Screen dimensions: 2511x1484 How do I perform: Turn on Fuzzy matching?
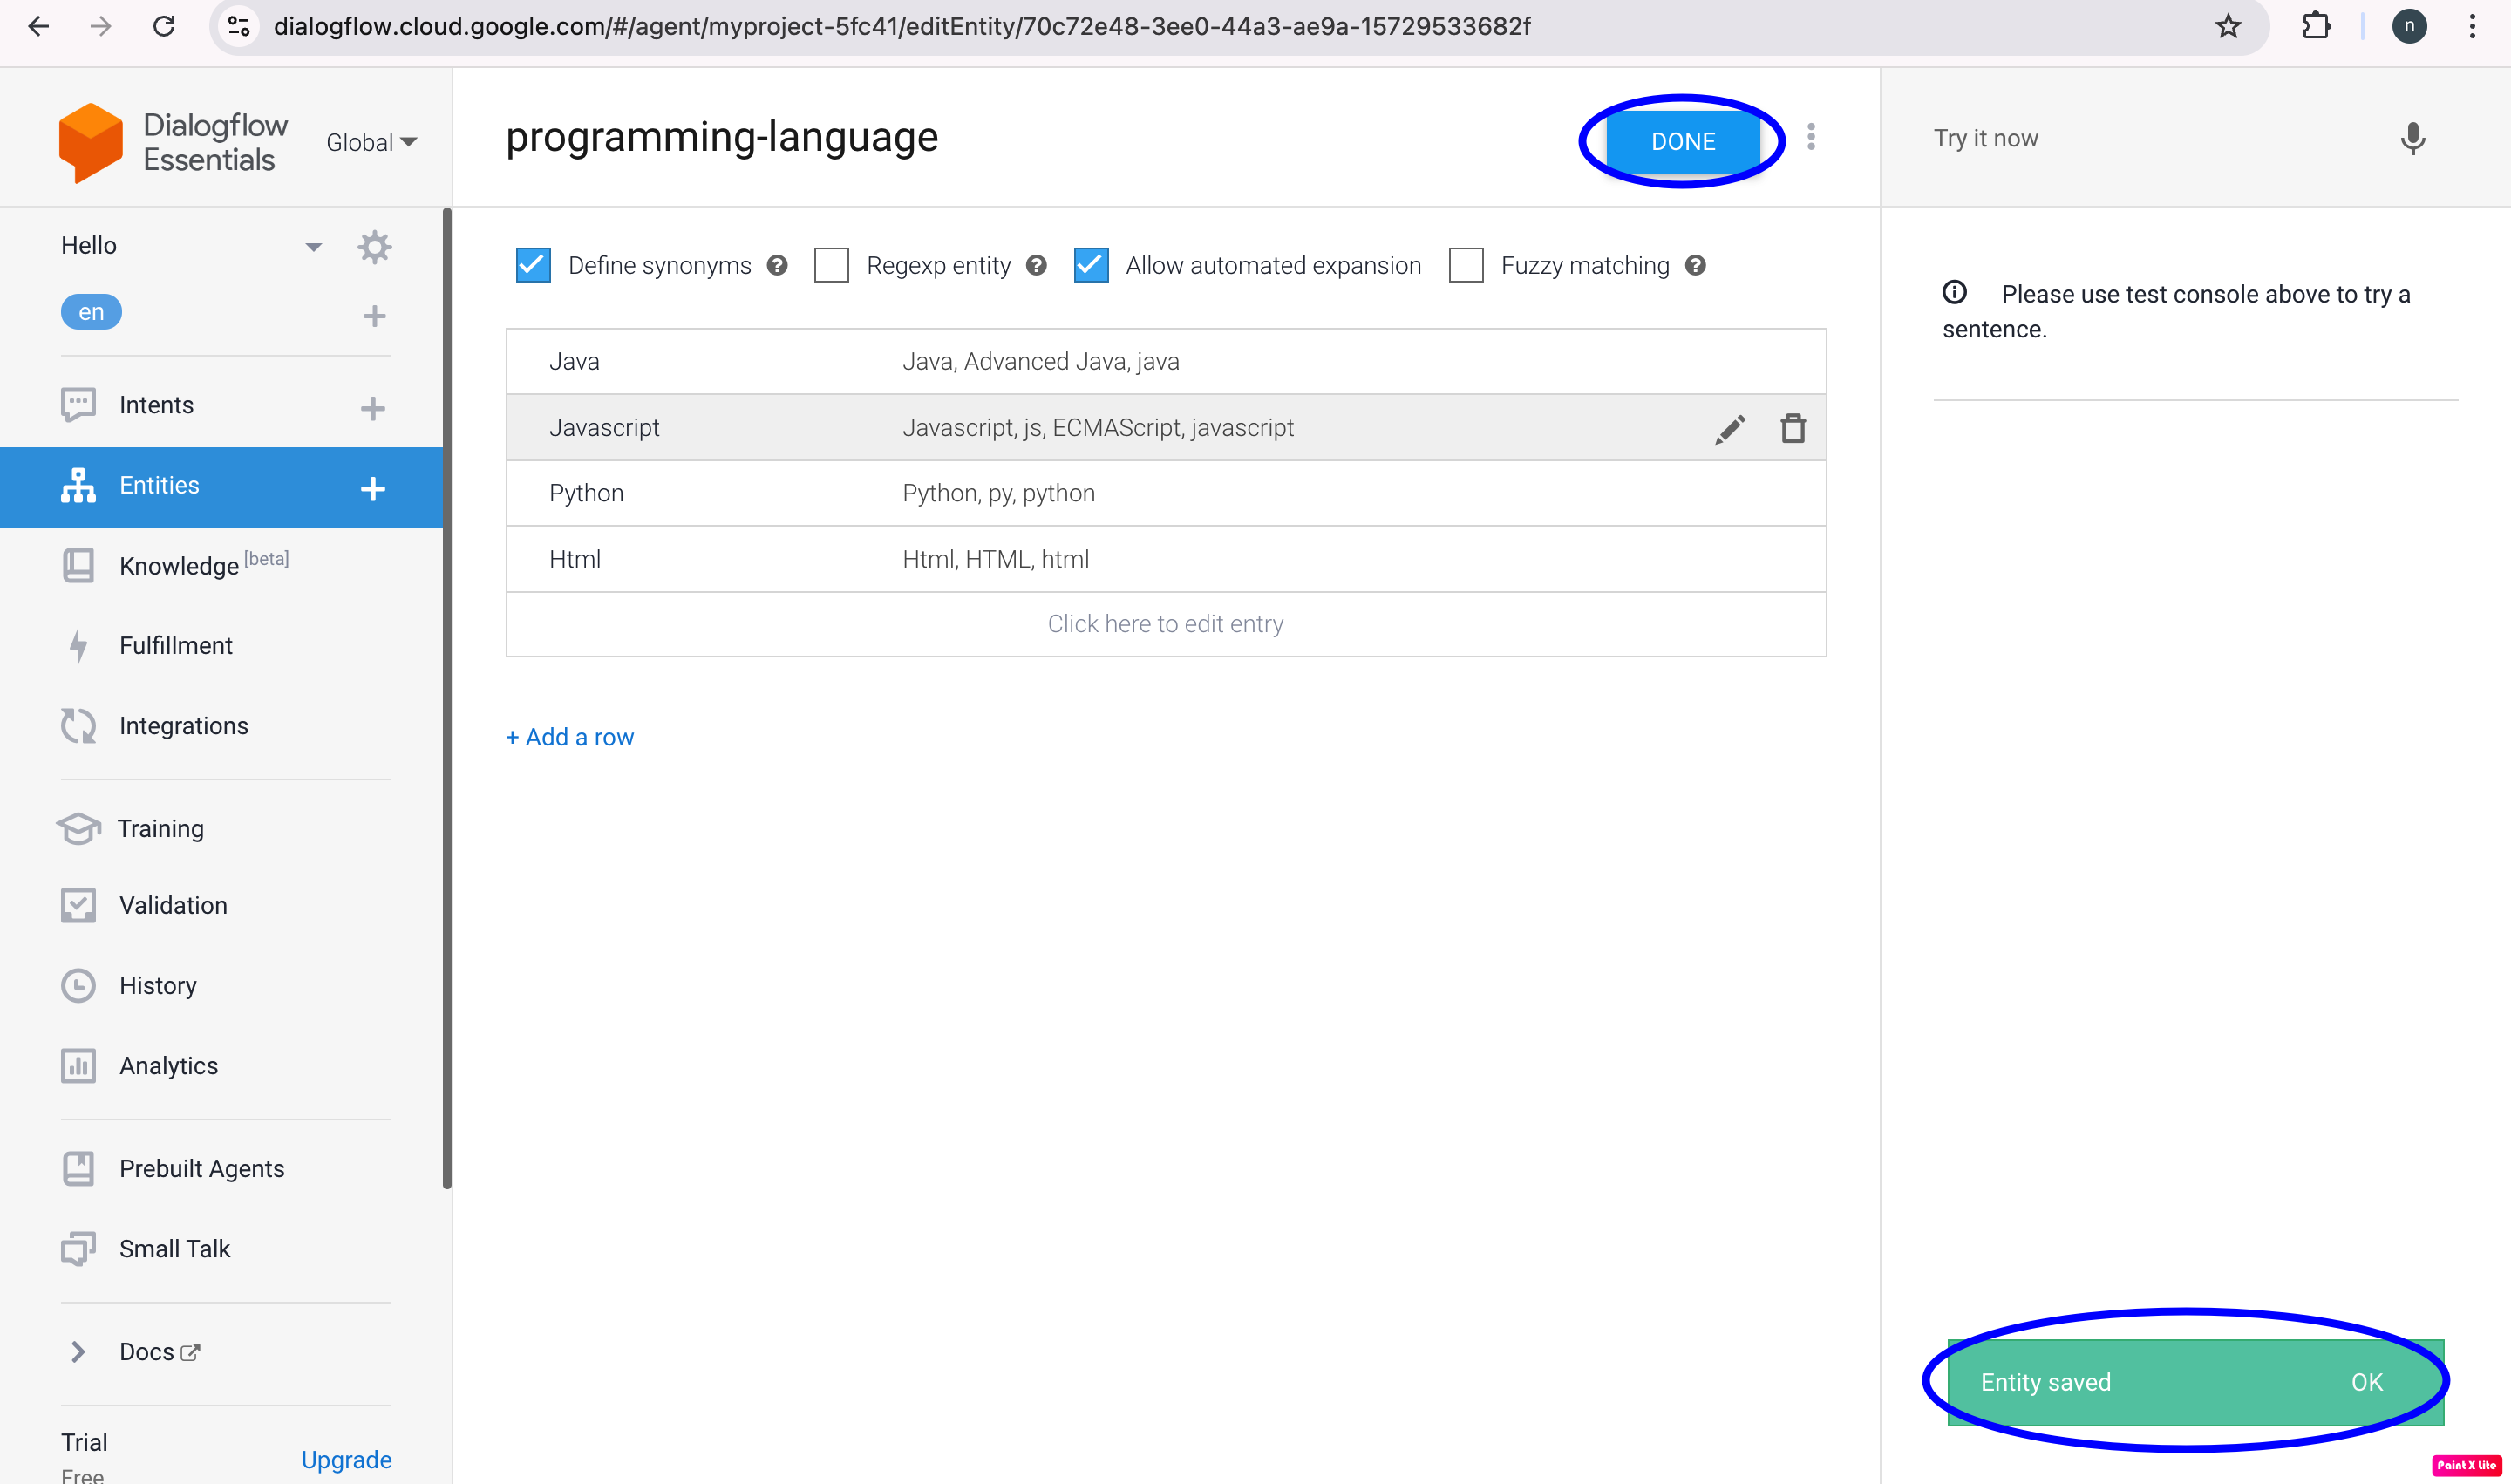coord(1466,264)
